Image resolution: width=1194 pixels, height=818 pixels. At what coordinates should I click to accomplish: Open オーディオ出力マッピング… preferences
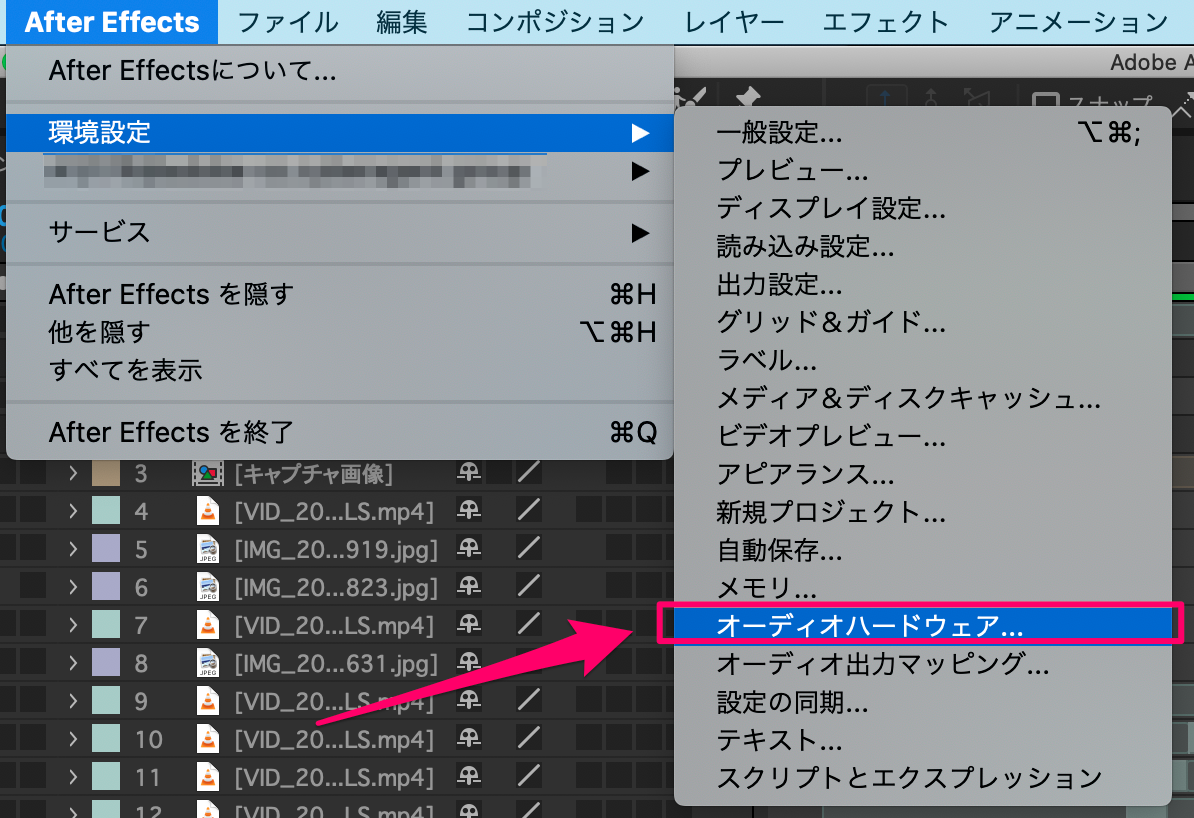(923, 664)
